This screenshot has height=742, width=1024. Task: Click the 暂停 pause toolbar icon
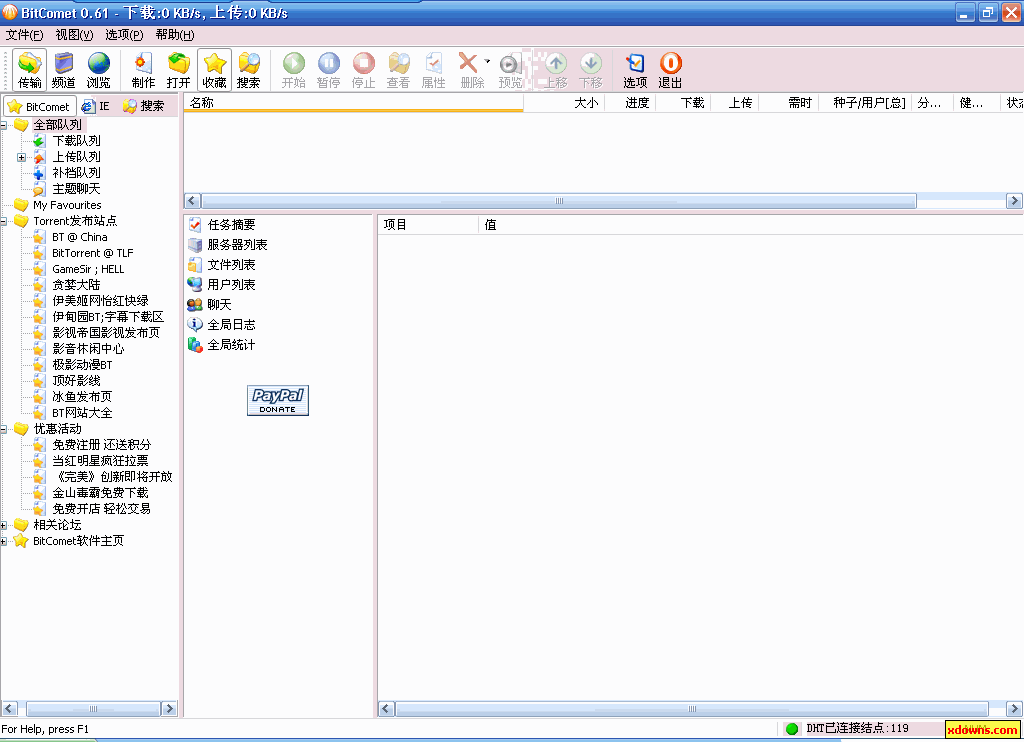(328, 69)
